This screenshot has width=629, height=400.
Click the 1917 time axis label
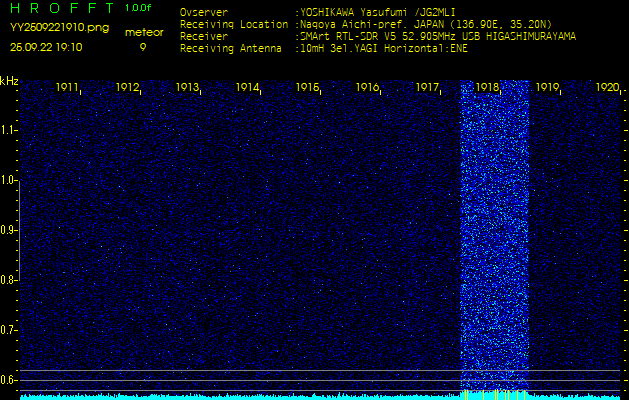[427, 87]
